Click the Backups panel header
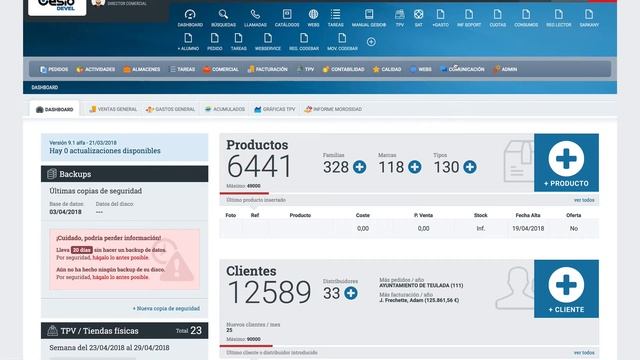 click(124, 174)
